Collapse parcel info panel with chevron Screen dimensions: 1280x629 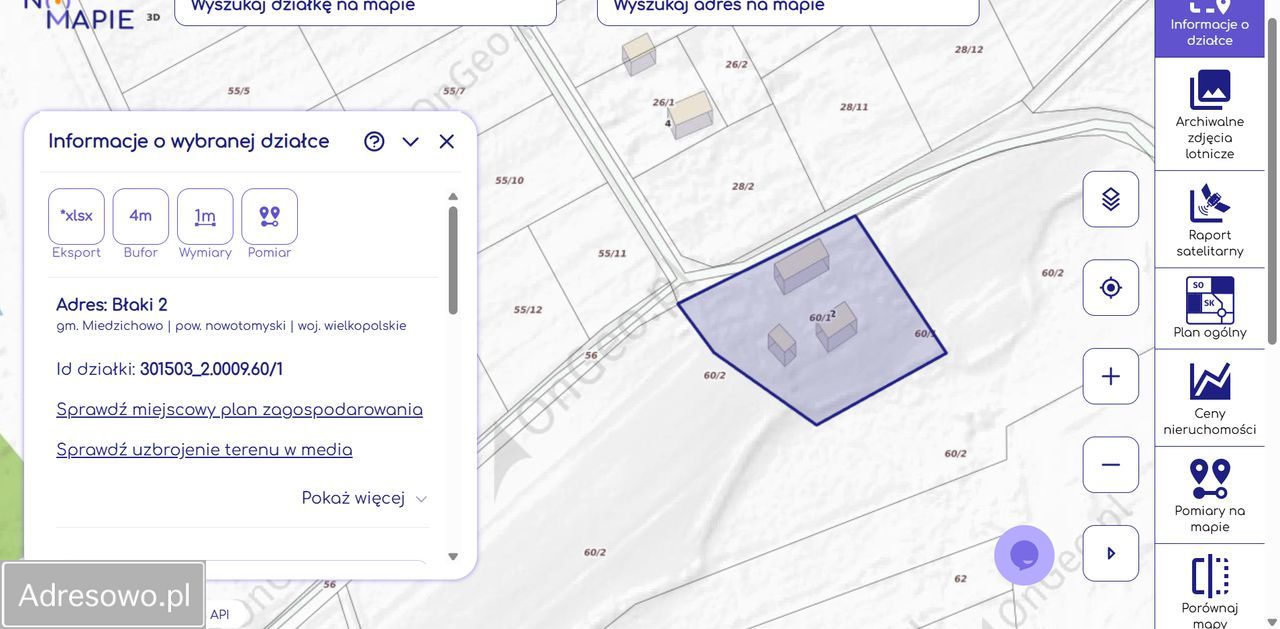(410, 142)
